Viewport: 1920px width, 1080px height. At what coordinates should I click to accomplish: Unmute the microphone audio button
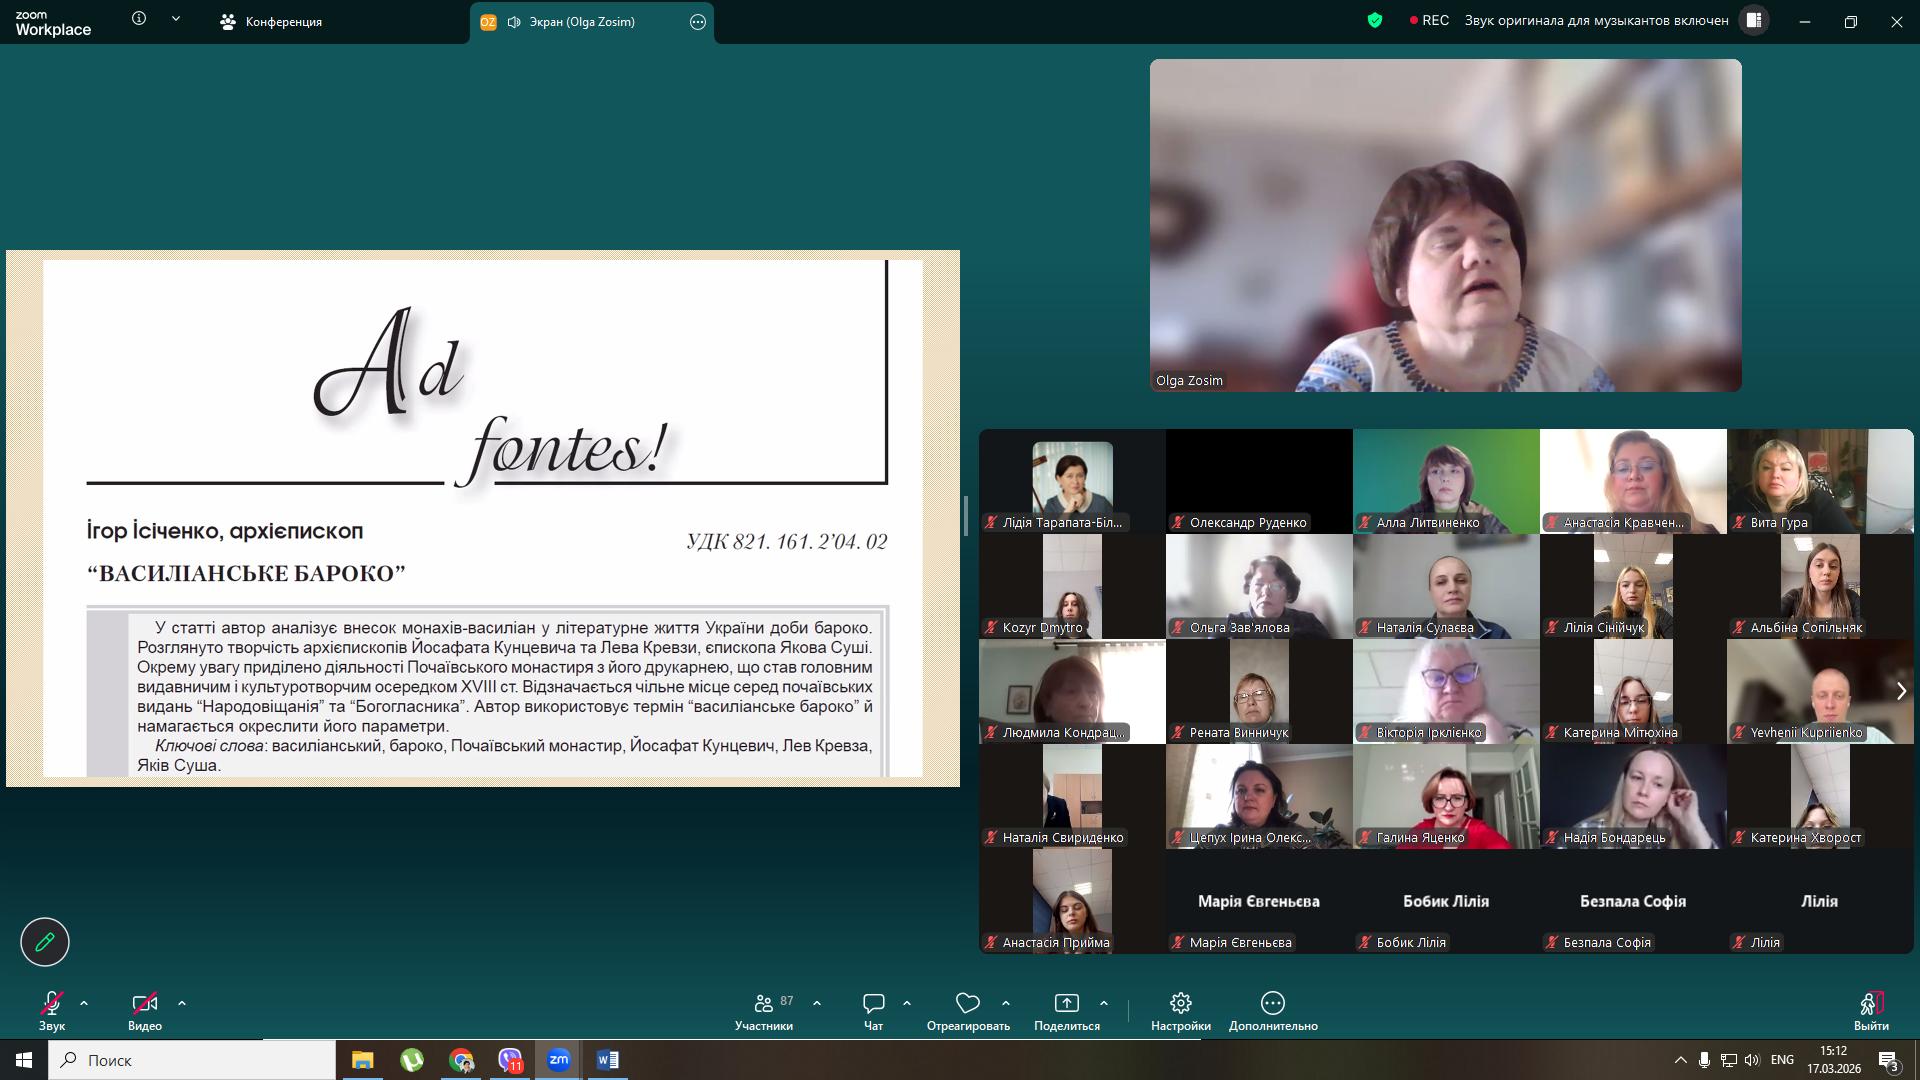pyautogui.click(x=52, y=1004)
